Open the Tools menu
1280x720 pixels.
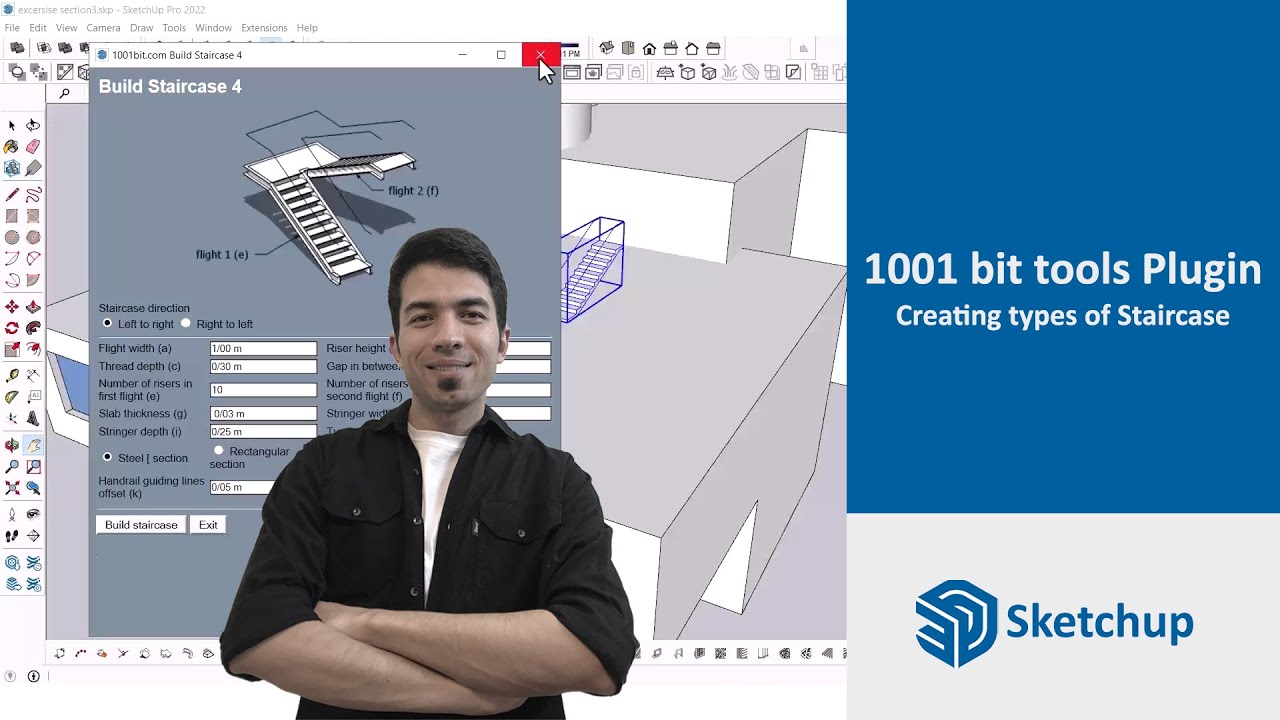click(174, 28)
